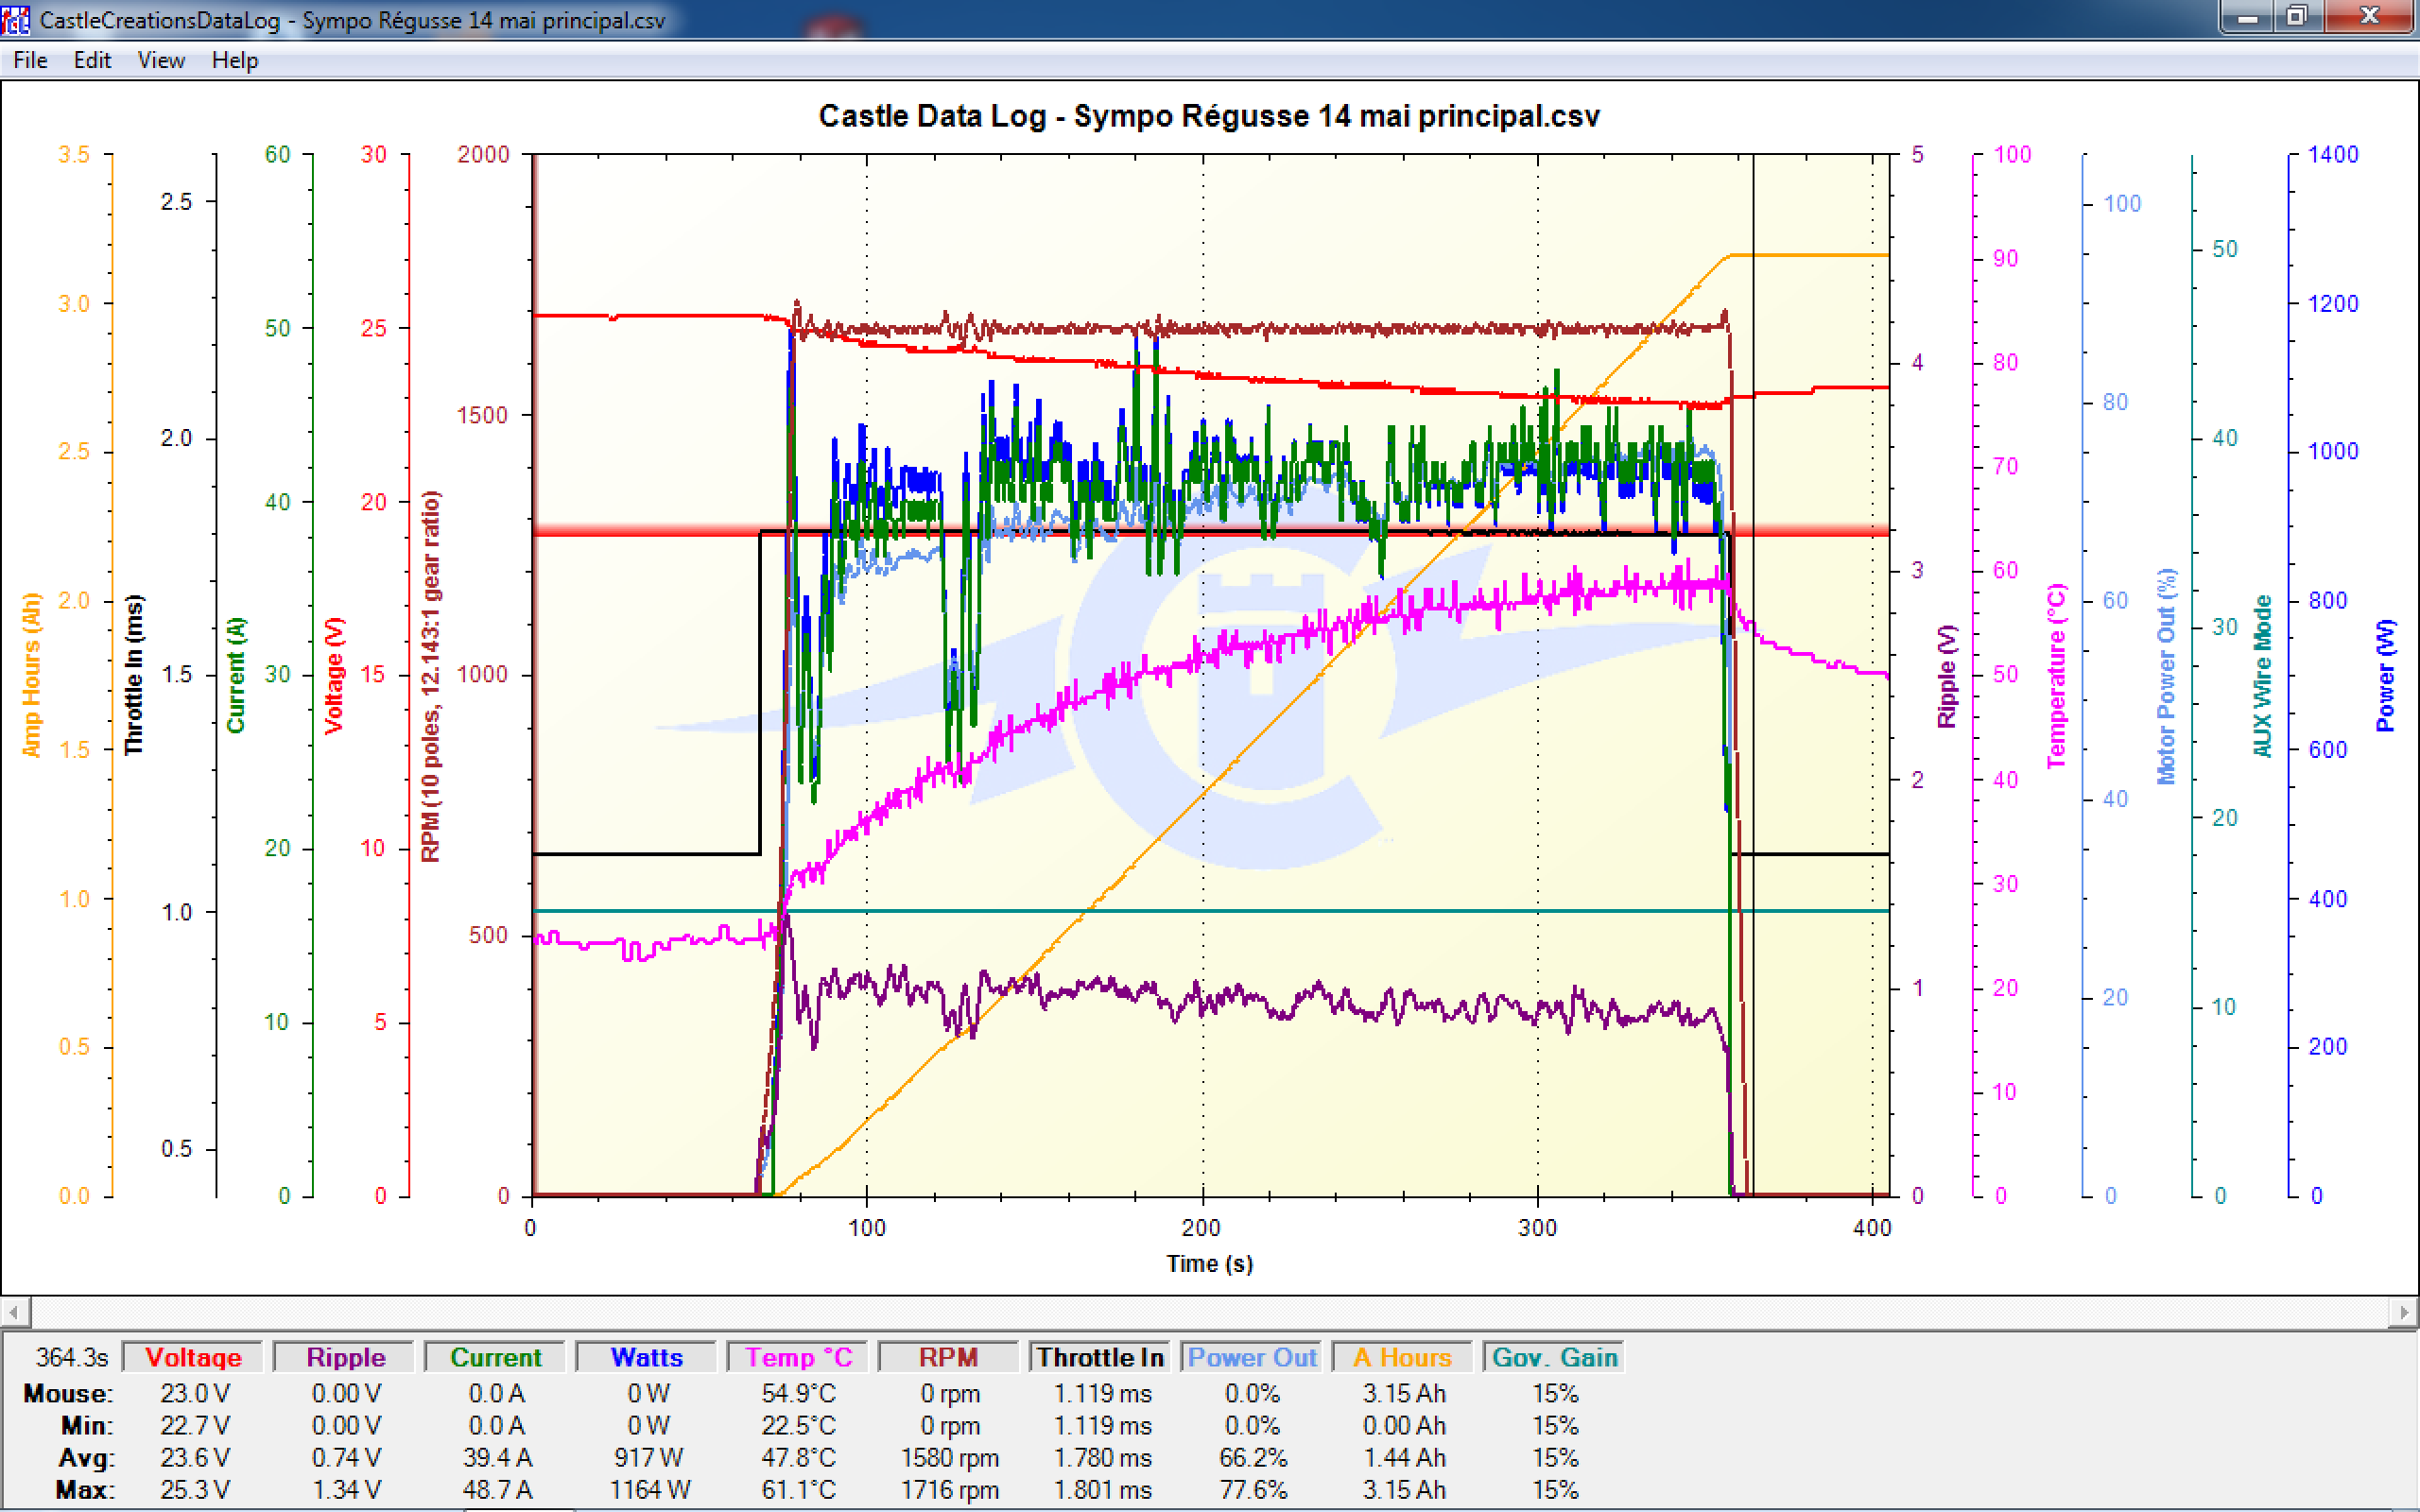
Task: Click the horizontal scrollbar left arrow
Action: tap(14, 1311)
